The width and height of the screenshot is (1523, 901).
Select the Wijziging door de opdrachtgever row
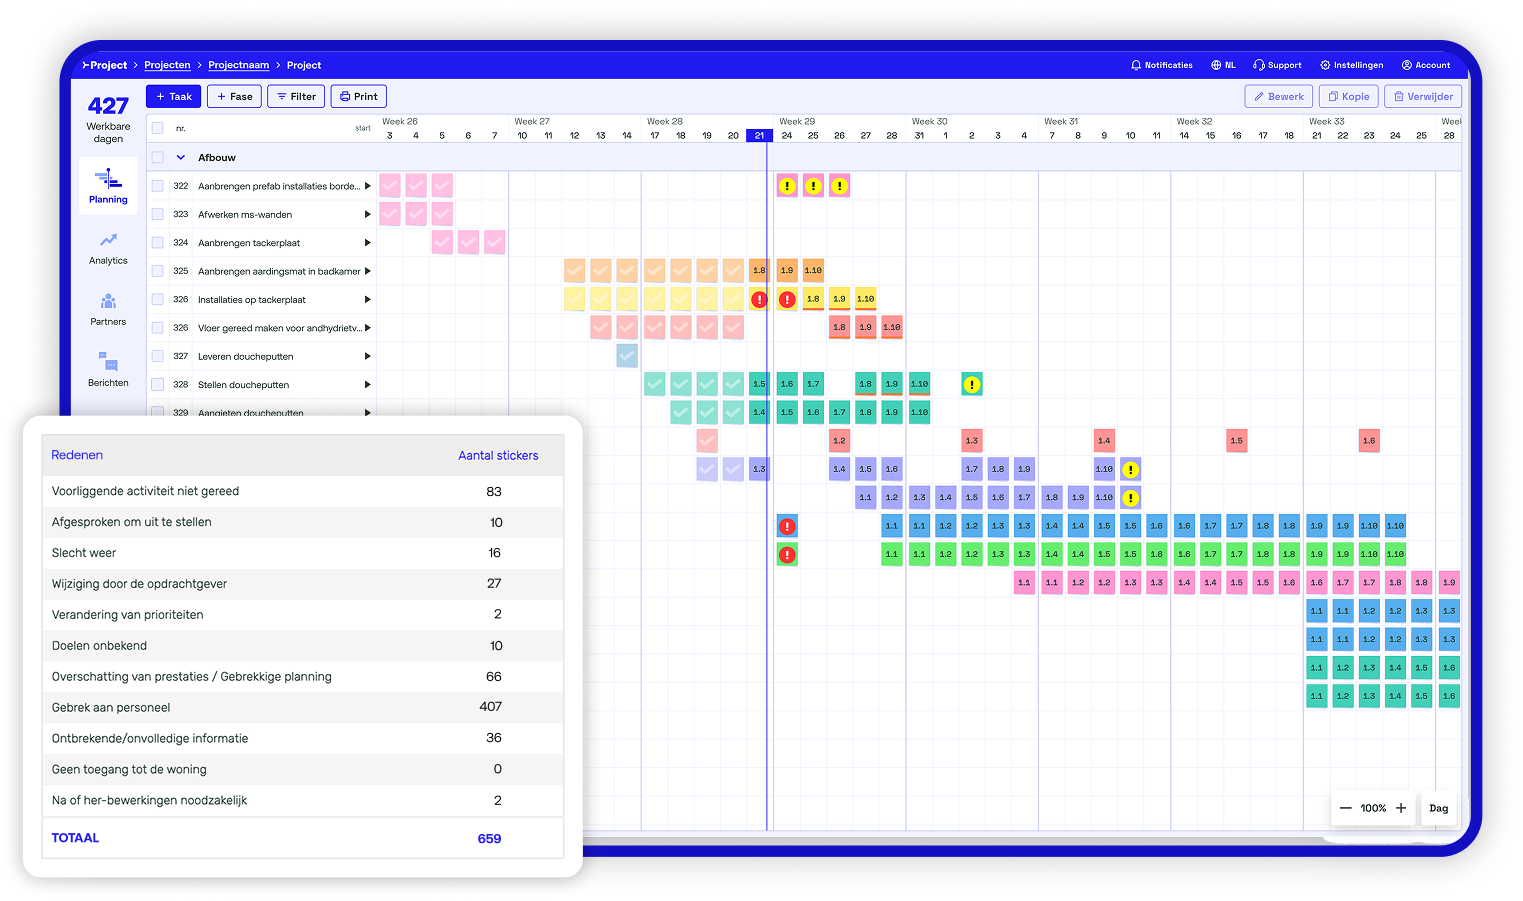(302, 584)
